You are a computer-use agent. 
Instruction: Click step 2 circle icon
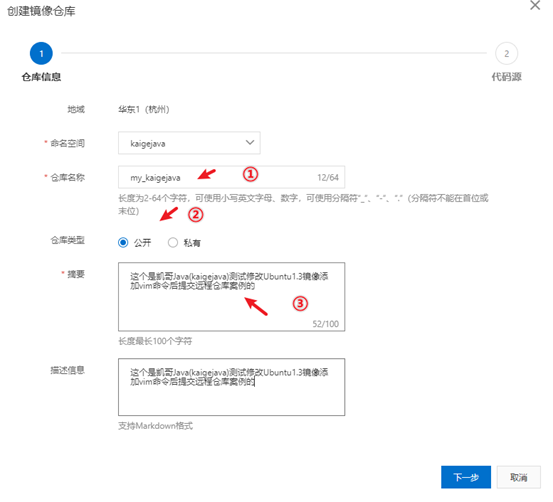point(506,53)
